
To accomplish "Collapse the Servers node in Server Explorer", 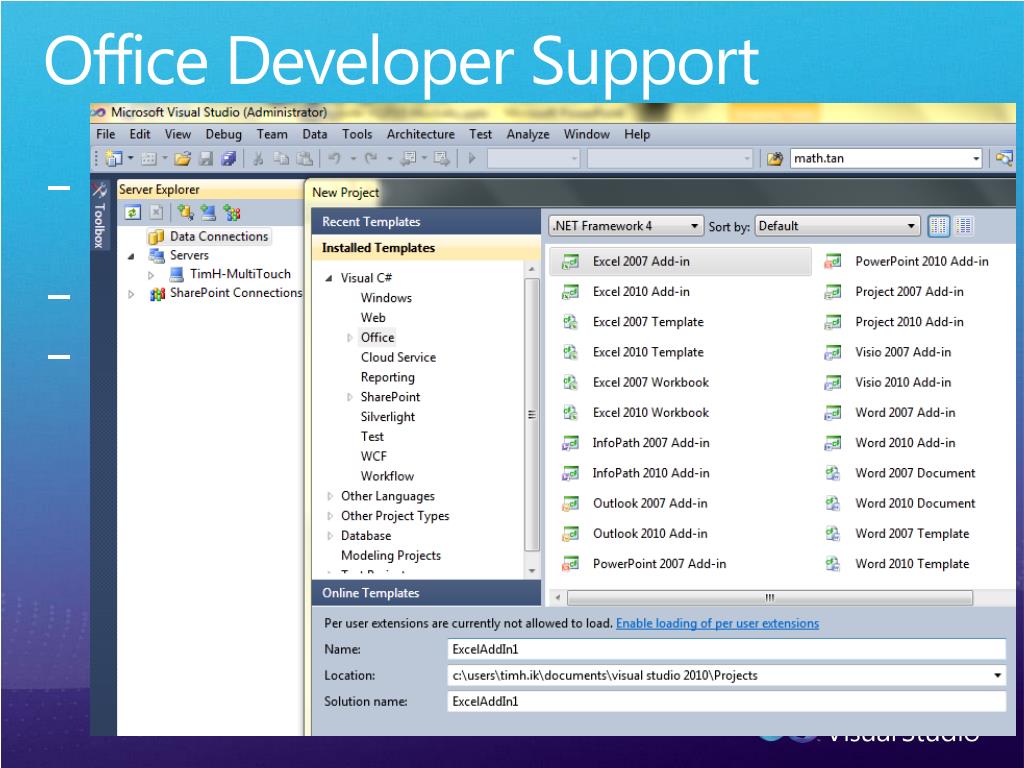I will coord(131,256).
